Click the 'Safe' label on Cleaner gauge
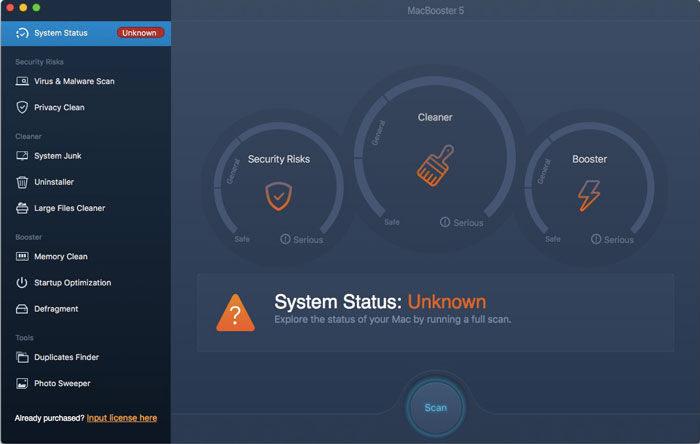700x444 pixels. coord(392,222)
